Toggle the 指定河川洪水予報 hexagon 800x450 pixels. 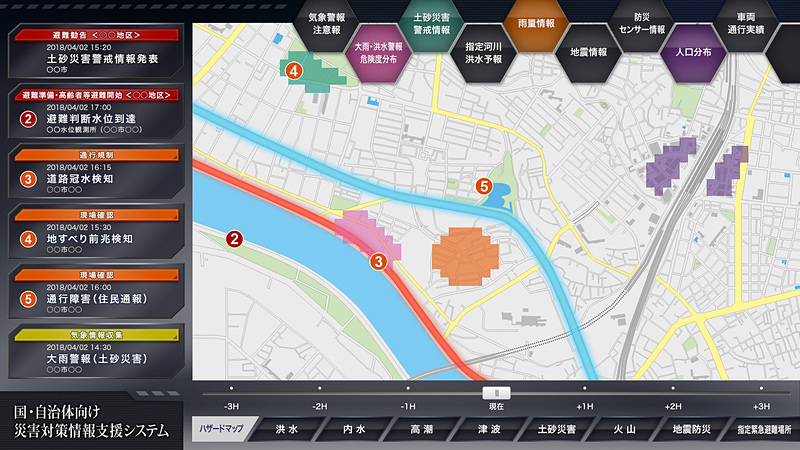(x=484, y=53)
